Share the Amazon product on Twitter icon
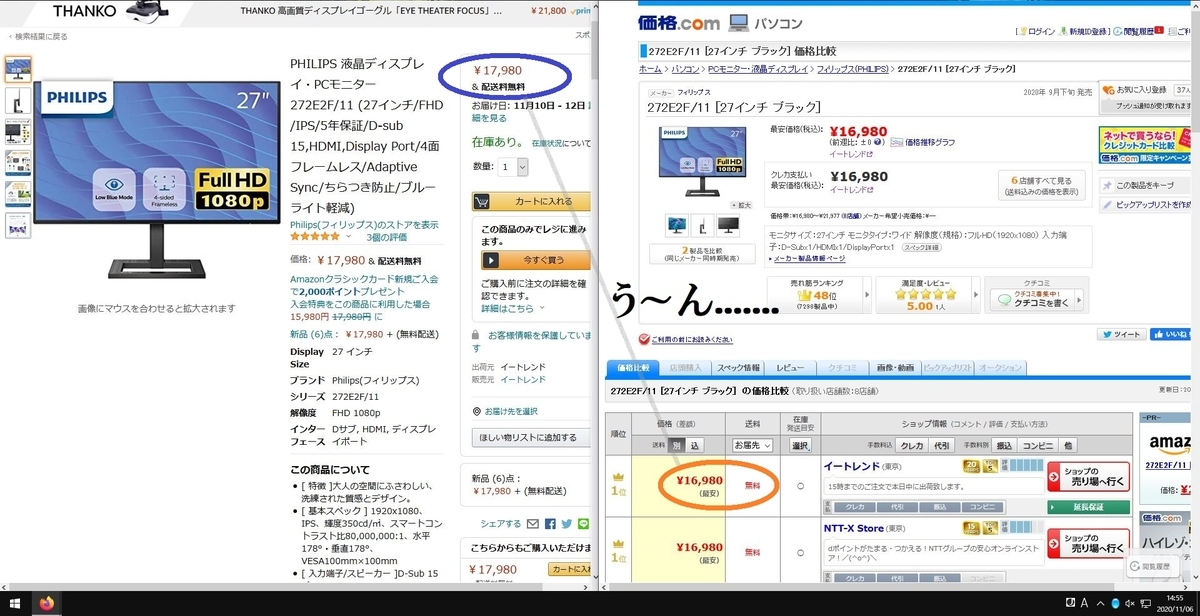Screen dimensions: 1200x616 (x=565, y=523)
